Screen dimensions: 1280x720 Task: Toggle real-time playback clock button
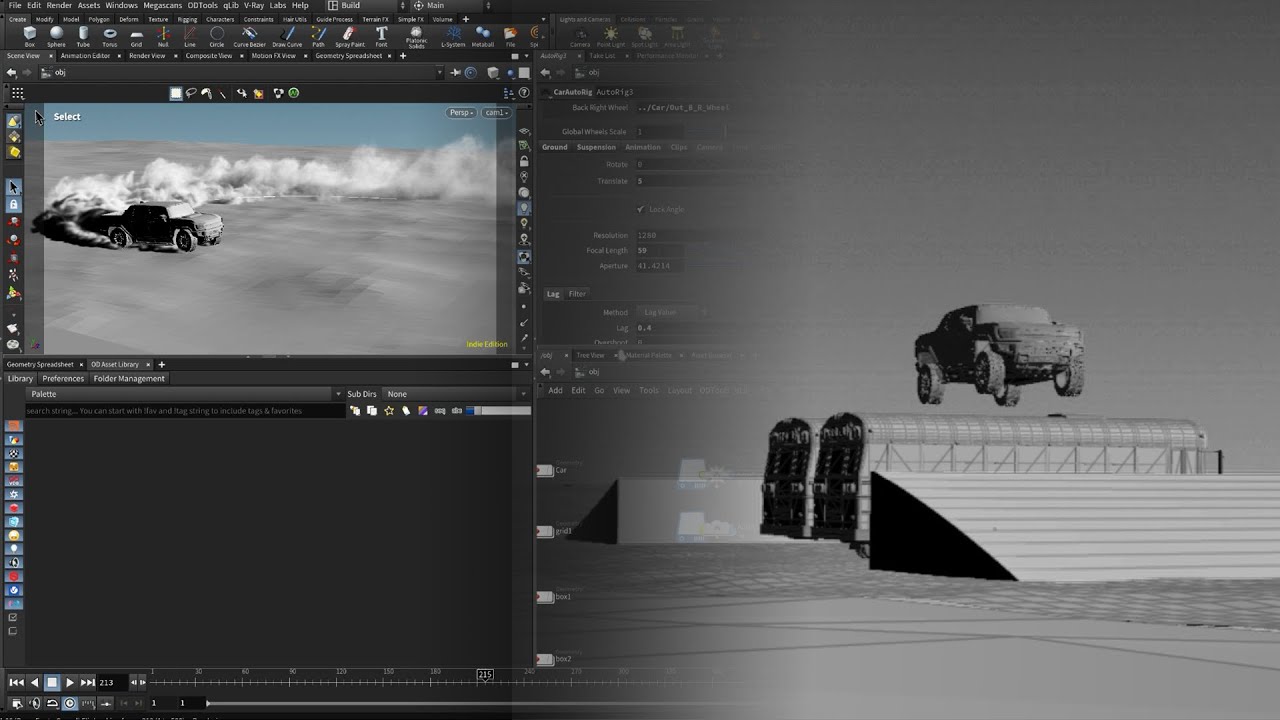click(x=70, y=703)
